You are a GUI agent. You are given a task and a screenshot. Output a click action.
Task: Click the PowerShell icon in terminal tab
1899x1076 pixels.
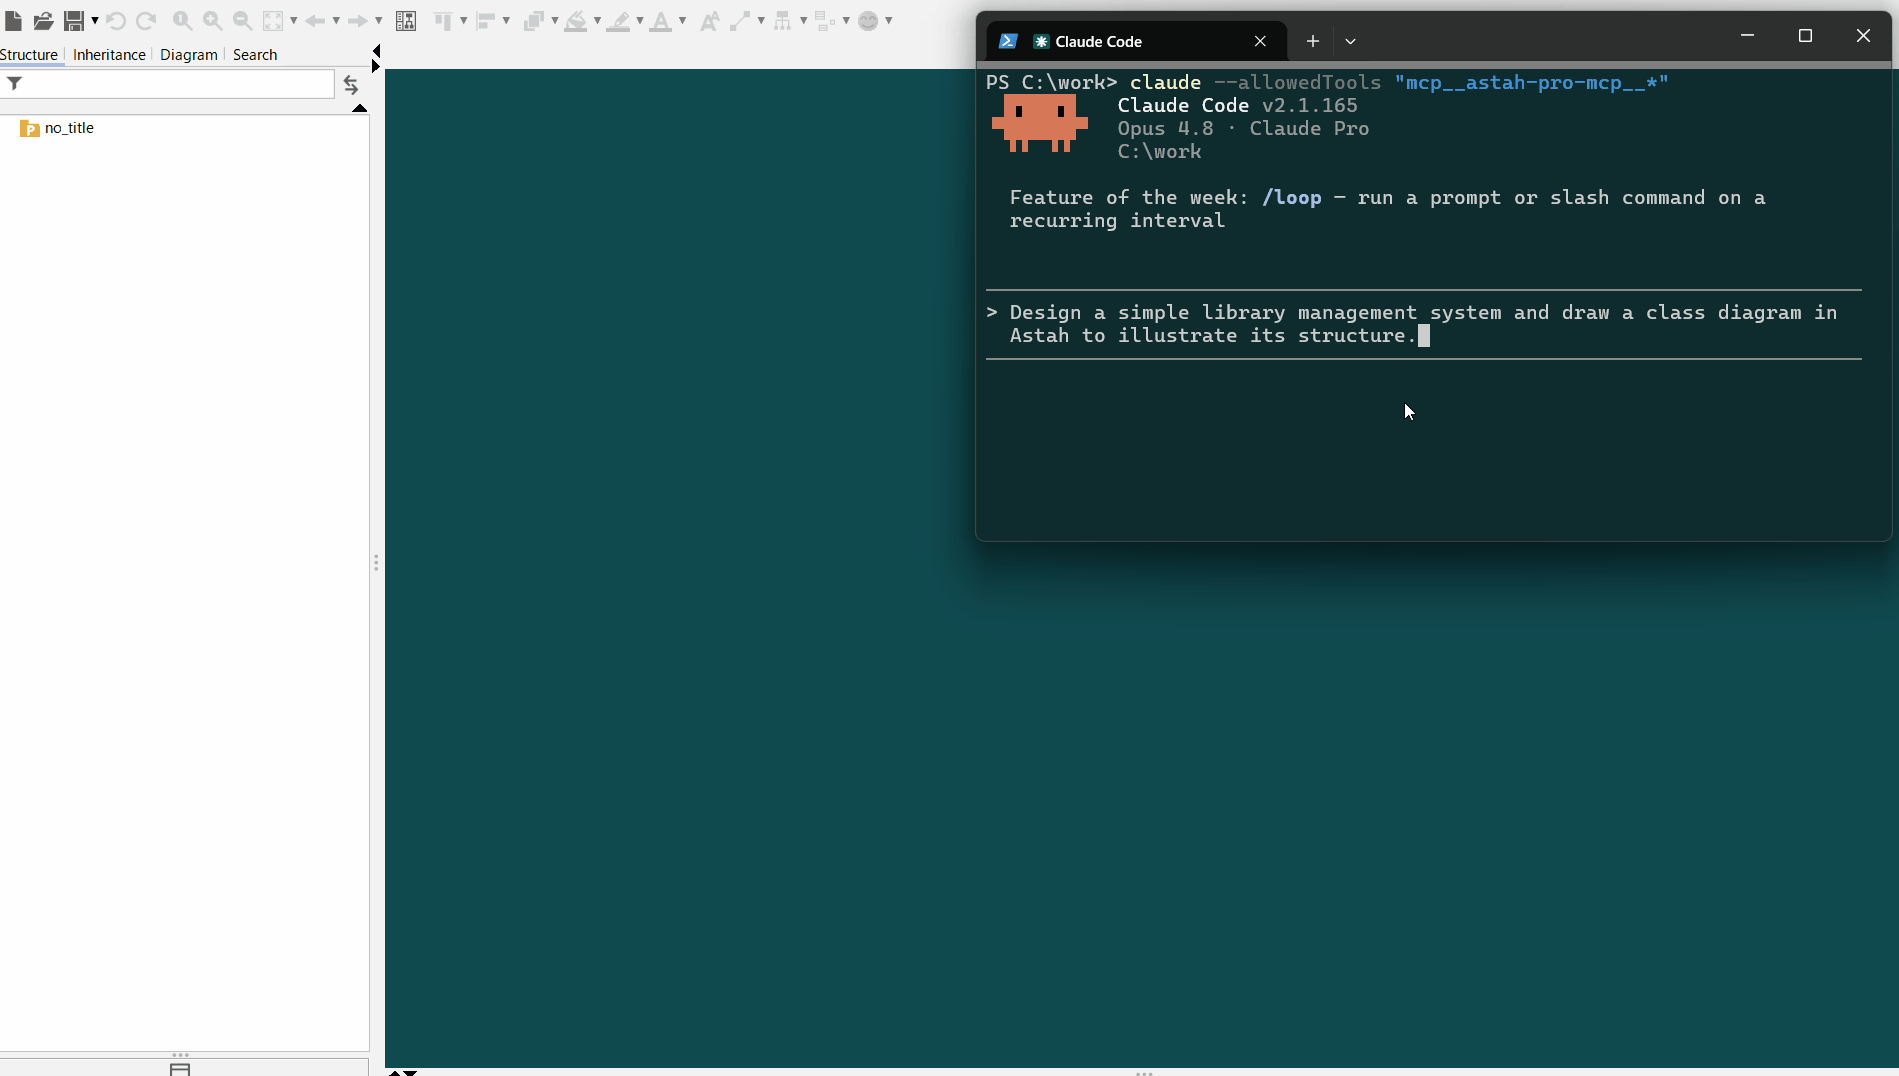coord(1008,41)
